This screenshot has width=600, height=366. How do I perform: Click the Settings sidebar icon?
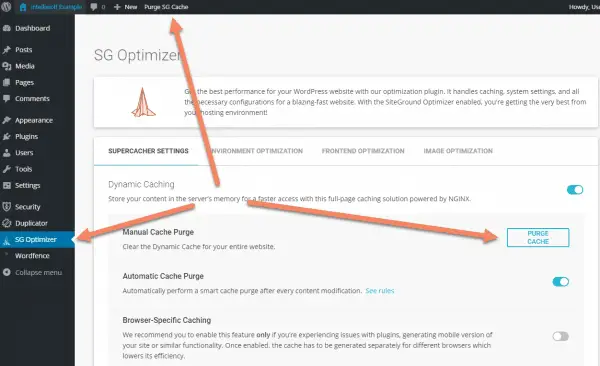[7, 185]
